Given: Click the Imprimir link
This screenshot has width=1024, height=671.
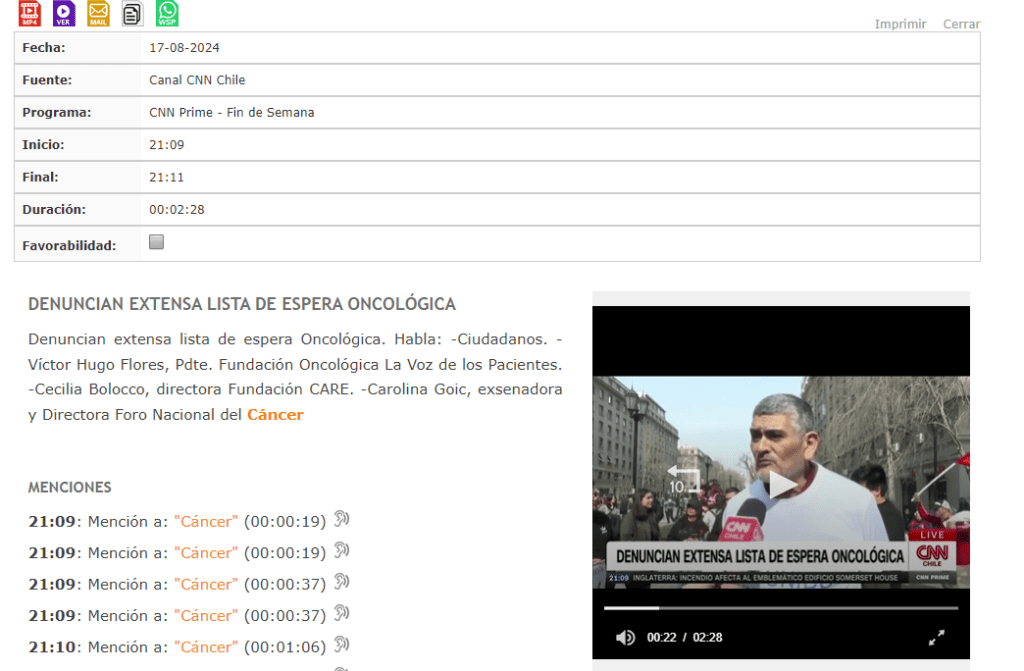Looking at the screenshot, I should [901, 24].
